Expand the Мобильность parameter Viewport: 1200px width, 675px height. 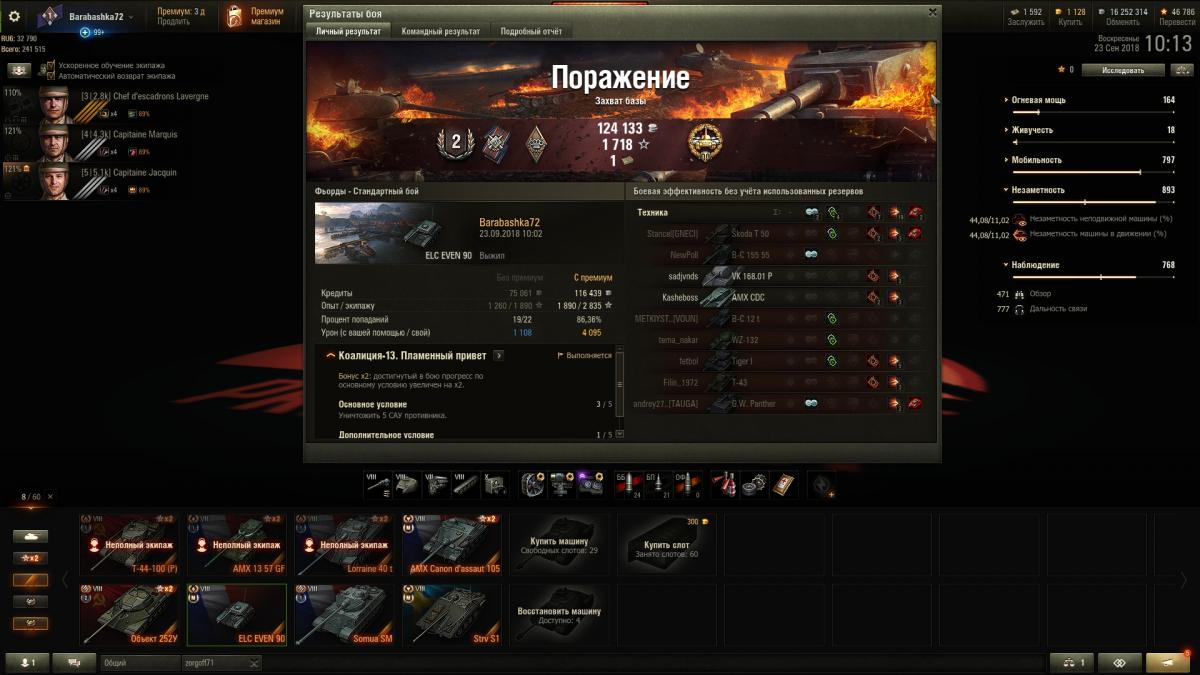point(1032,160)
